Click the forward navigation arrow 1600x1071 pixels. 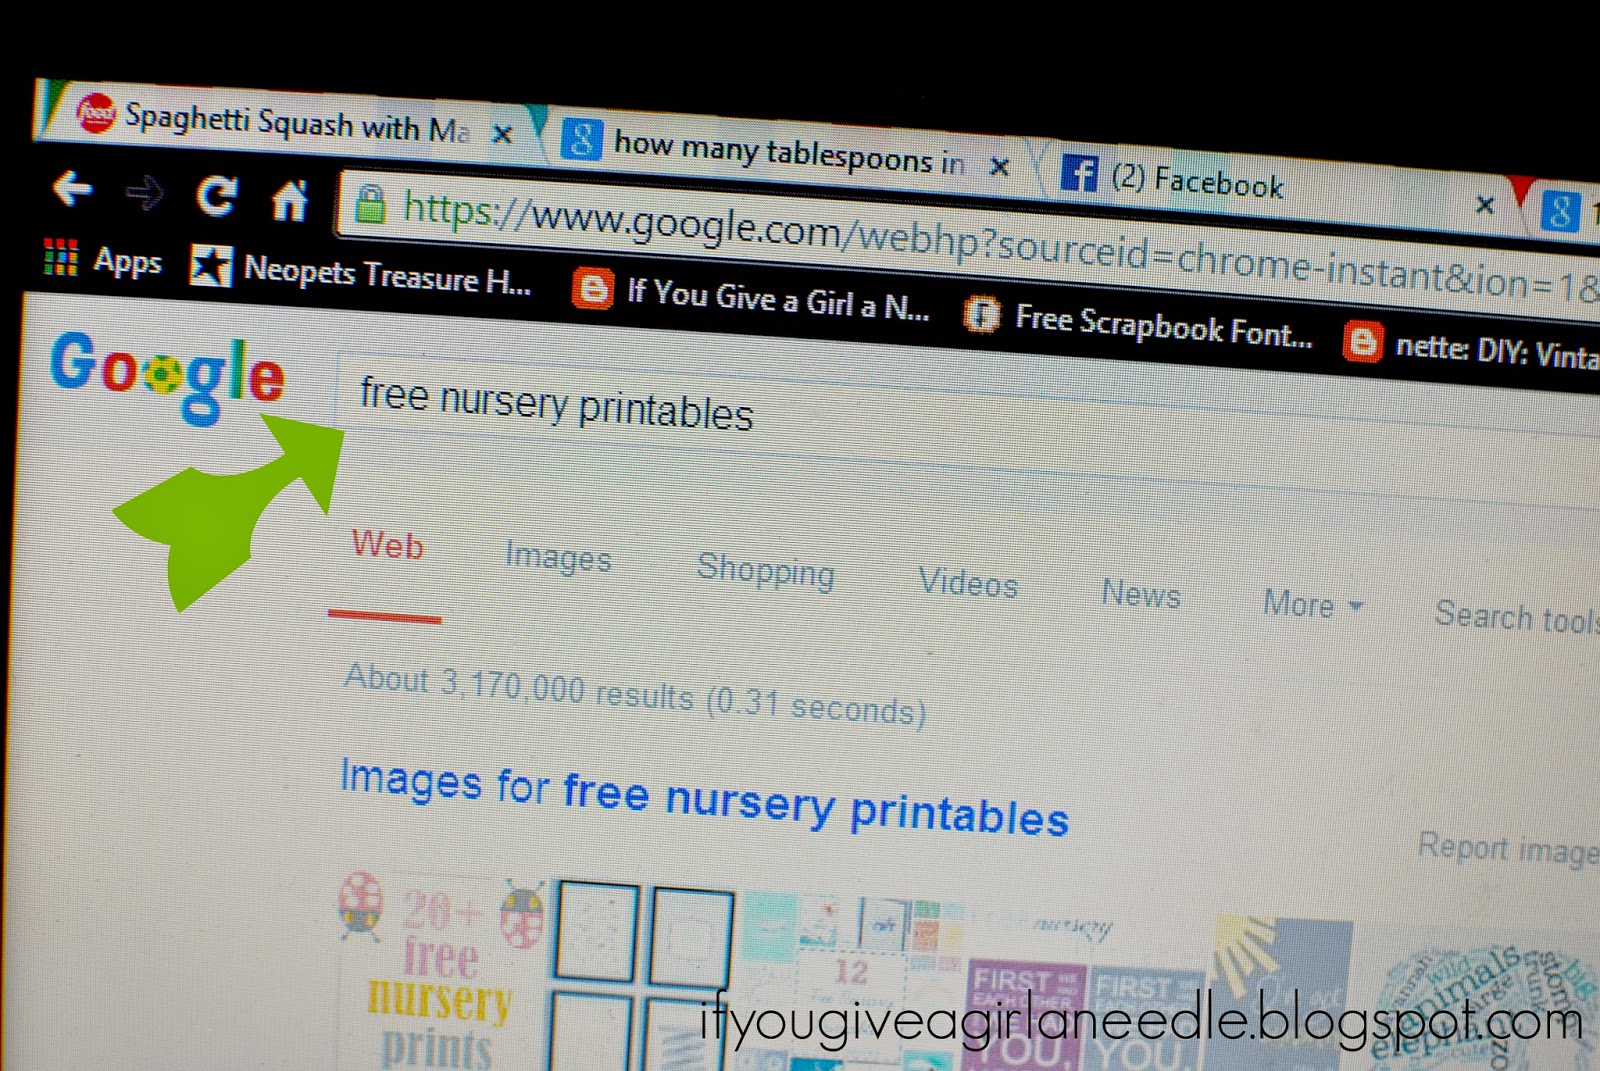click(146, 192)
